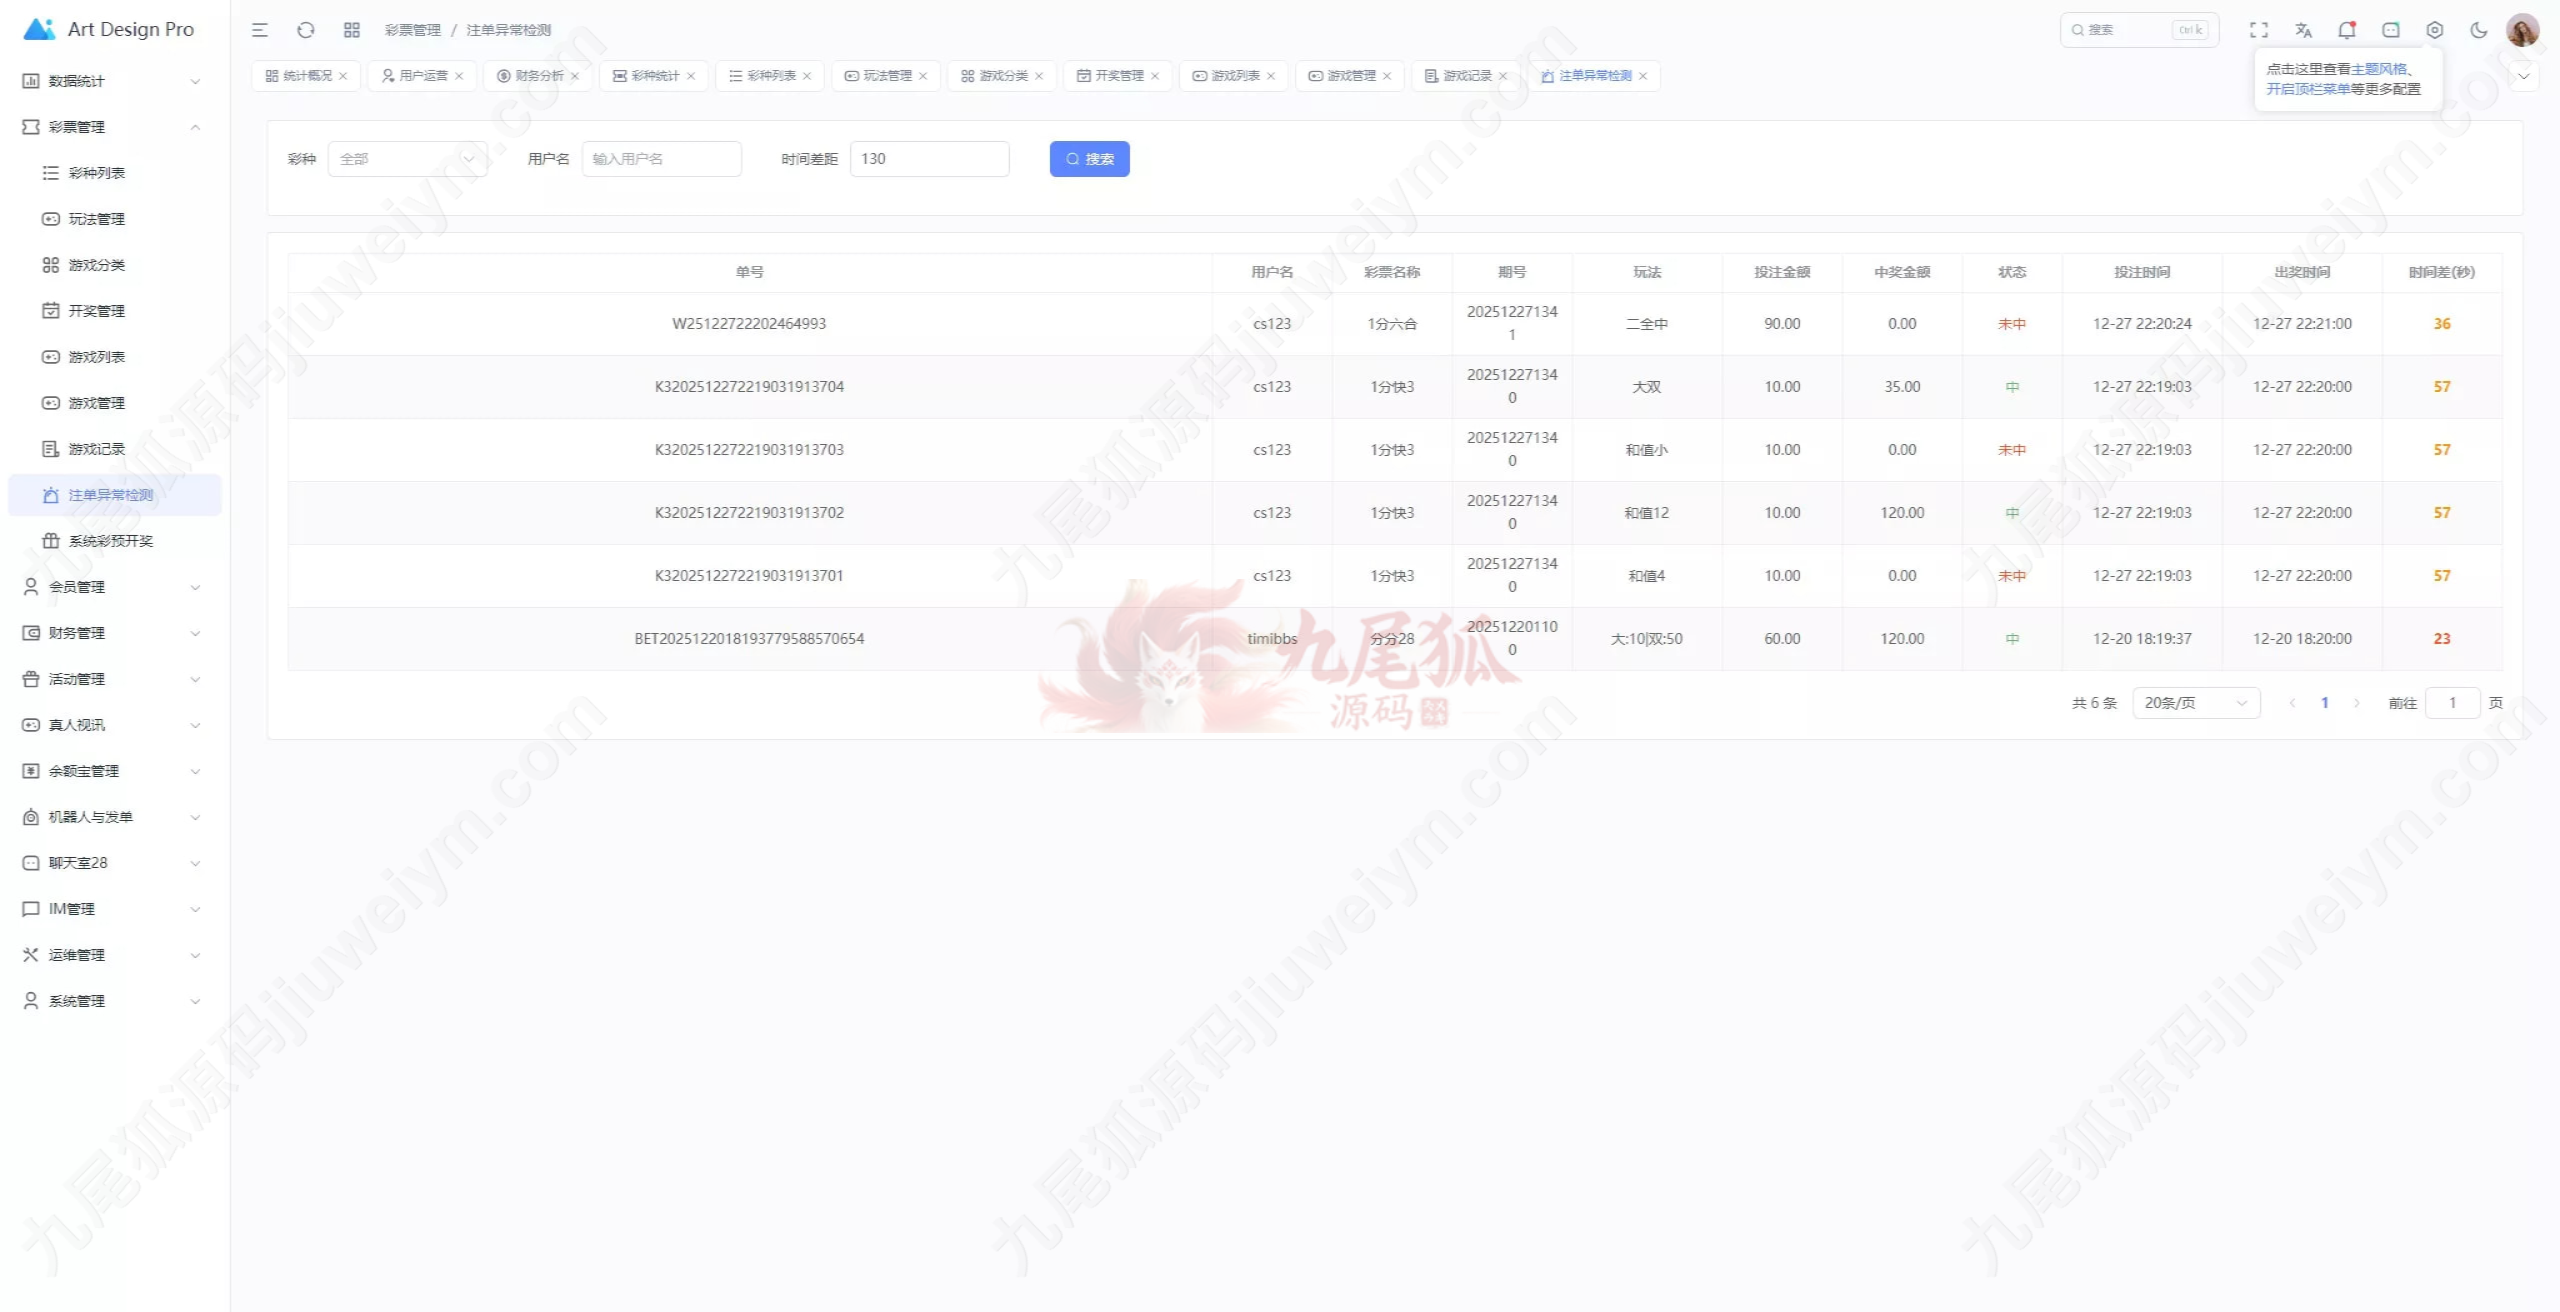Screen dimensions: 2560x1312
Task: Toggle dark mode moon icon
Action: click(x=2479, y=30)
